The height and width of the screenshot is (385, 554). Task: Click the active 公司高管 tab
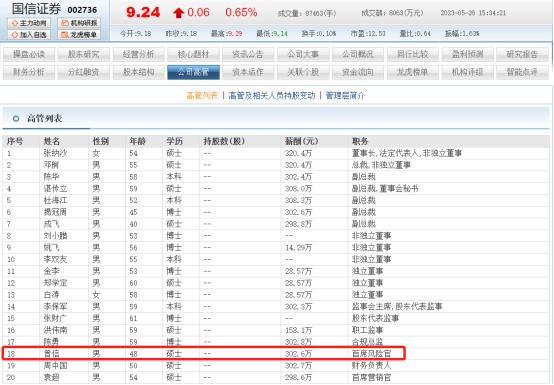point(193,72)
